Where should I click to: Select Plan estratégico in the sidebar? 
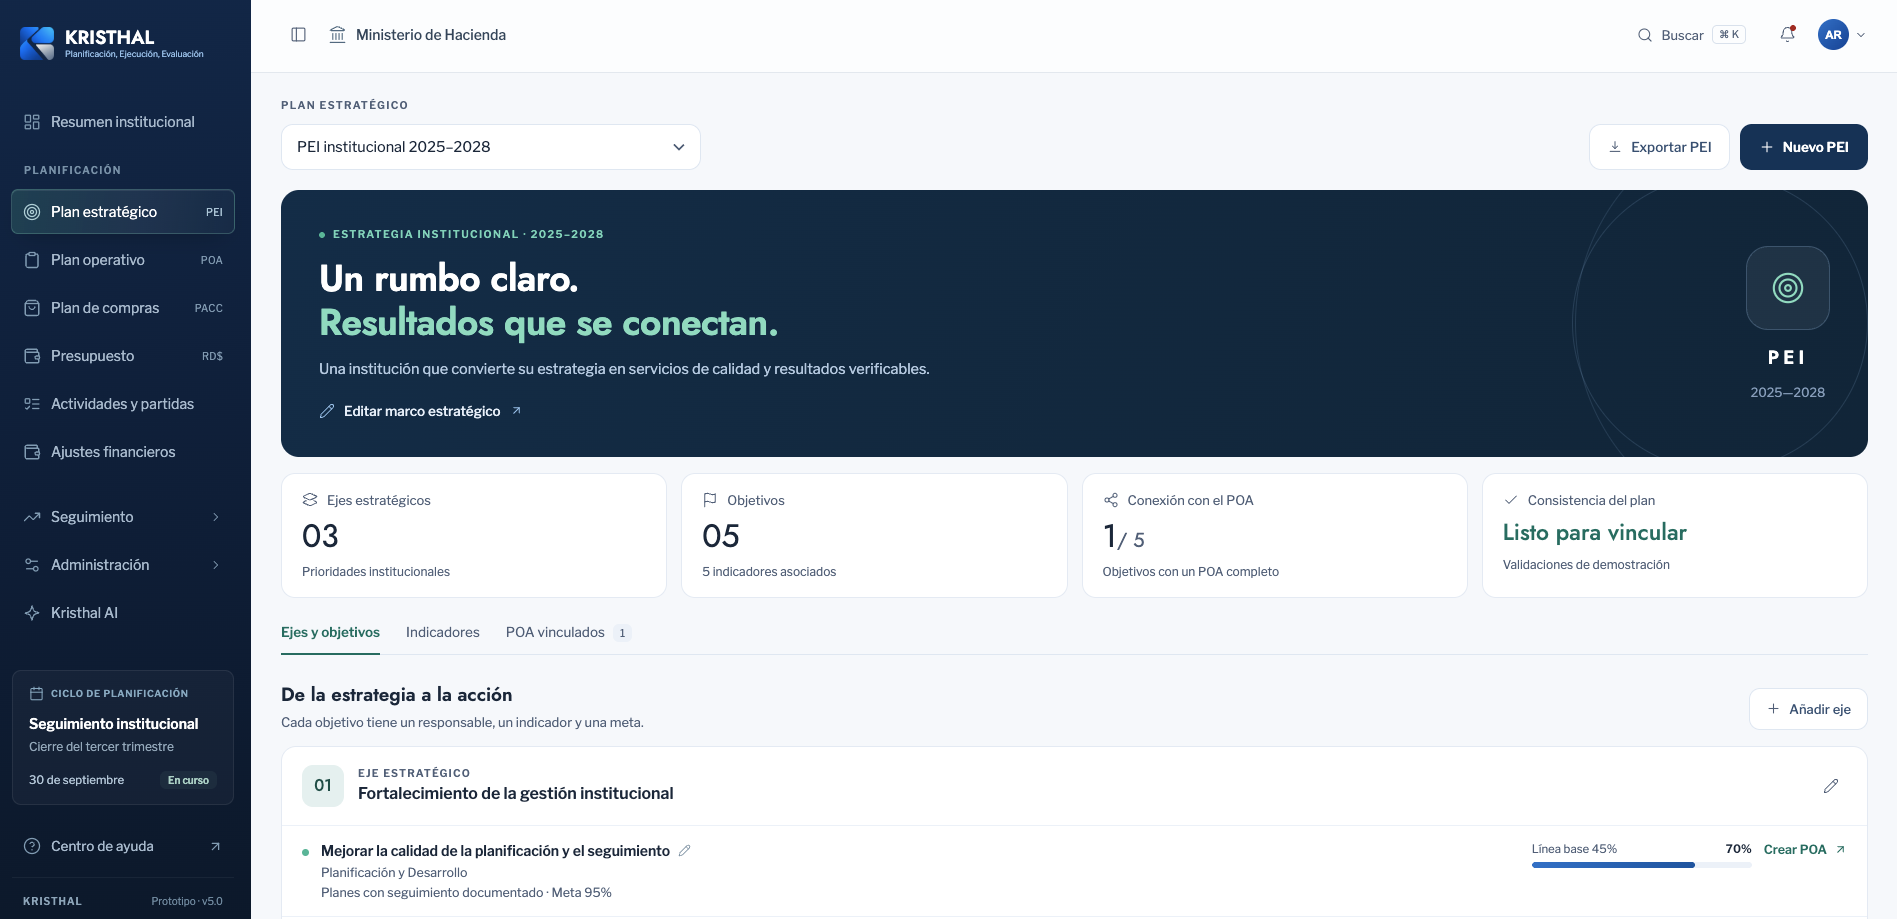tap(123, 212)
